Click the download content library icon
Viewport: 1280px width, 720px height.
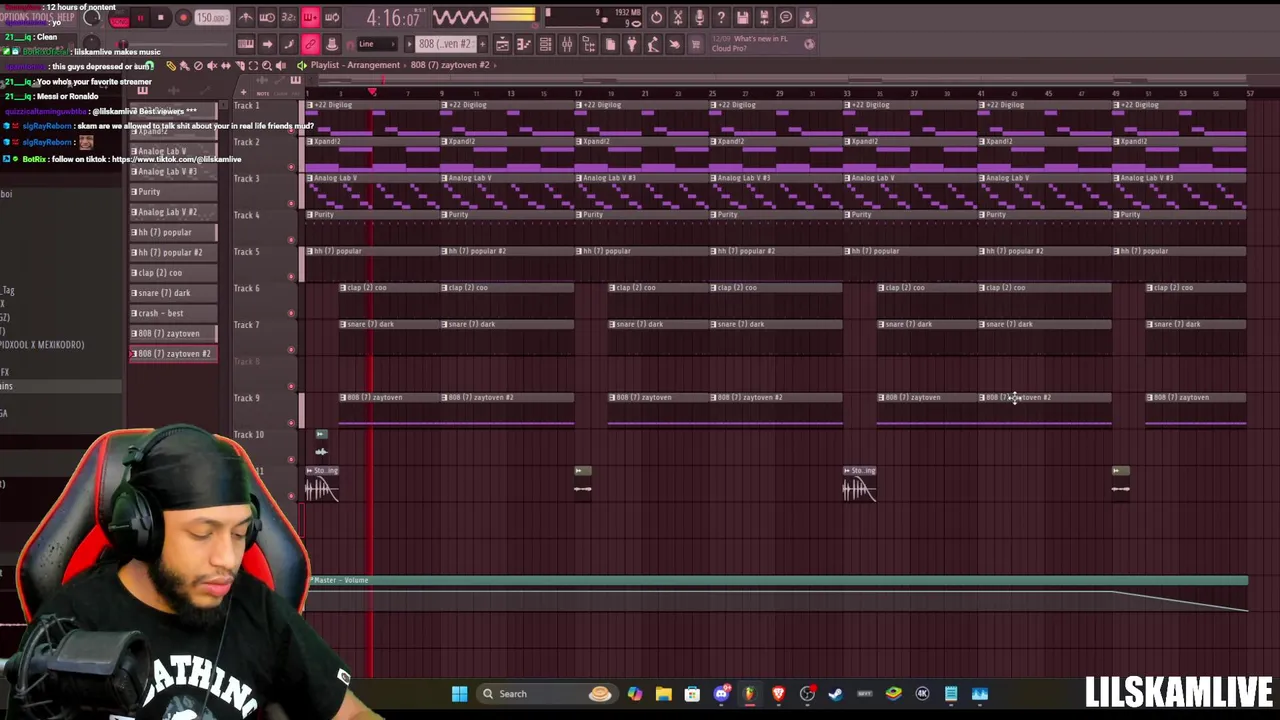coord(807,18)
